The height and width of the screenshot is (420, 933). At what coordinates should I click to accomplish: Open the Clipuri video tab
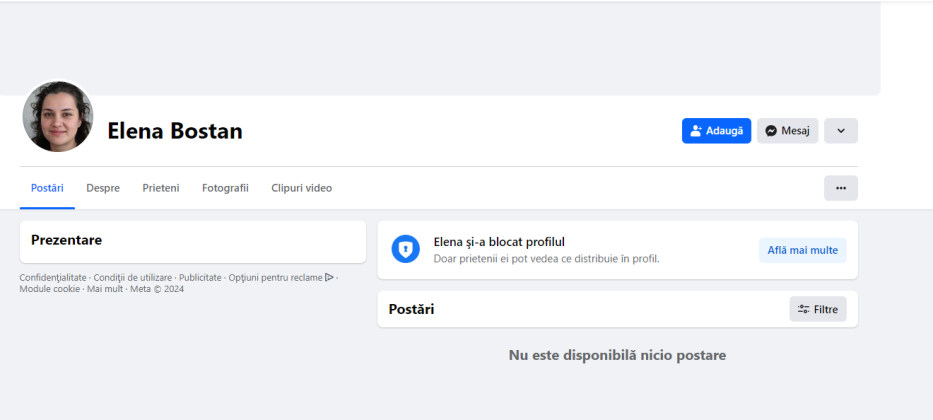click(302, 188)
